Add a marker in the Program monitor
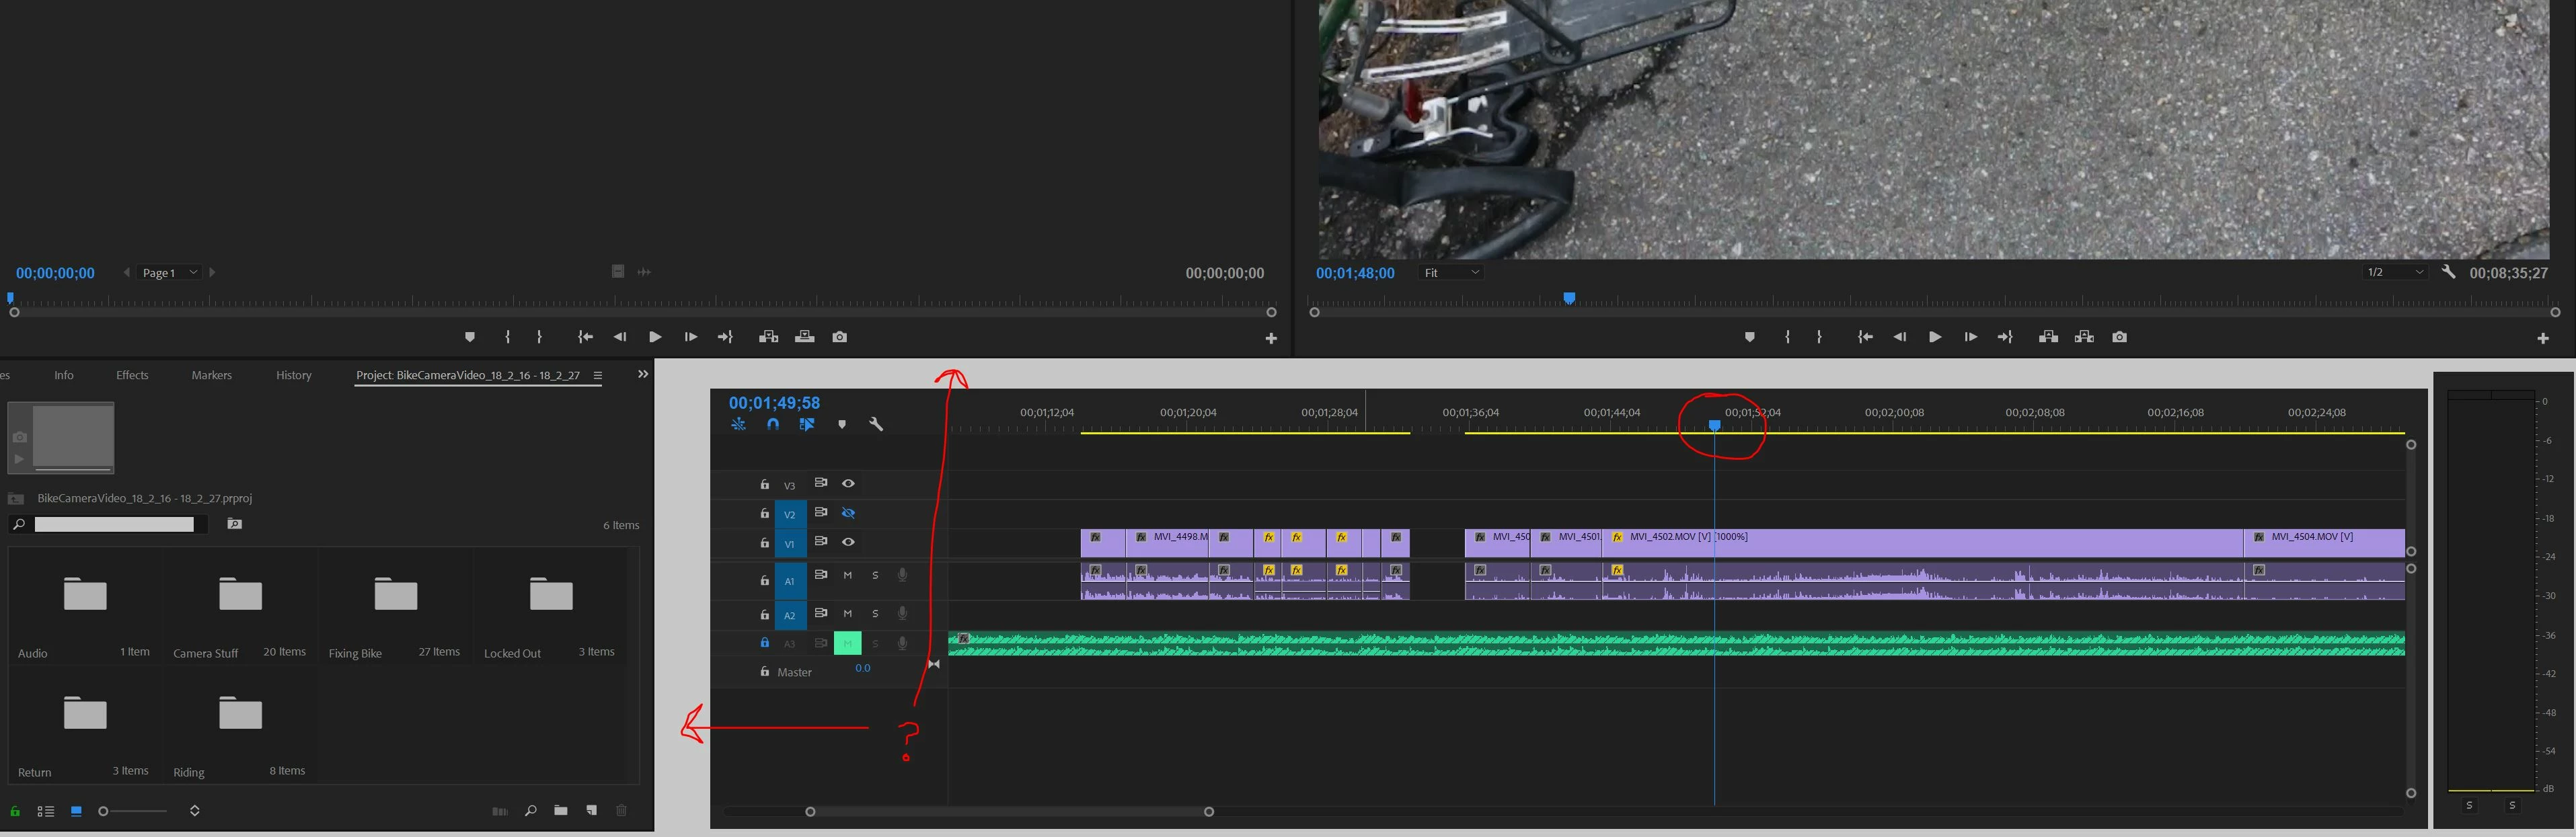The image size is (2576, 837). click(x=1749, y=337)
